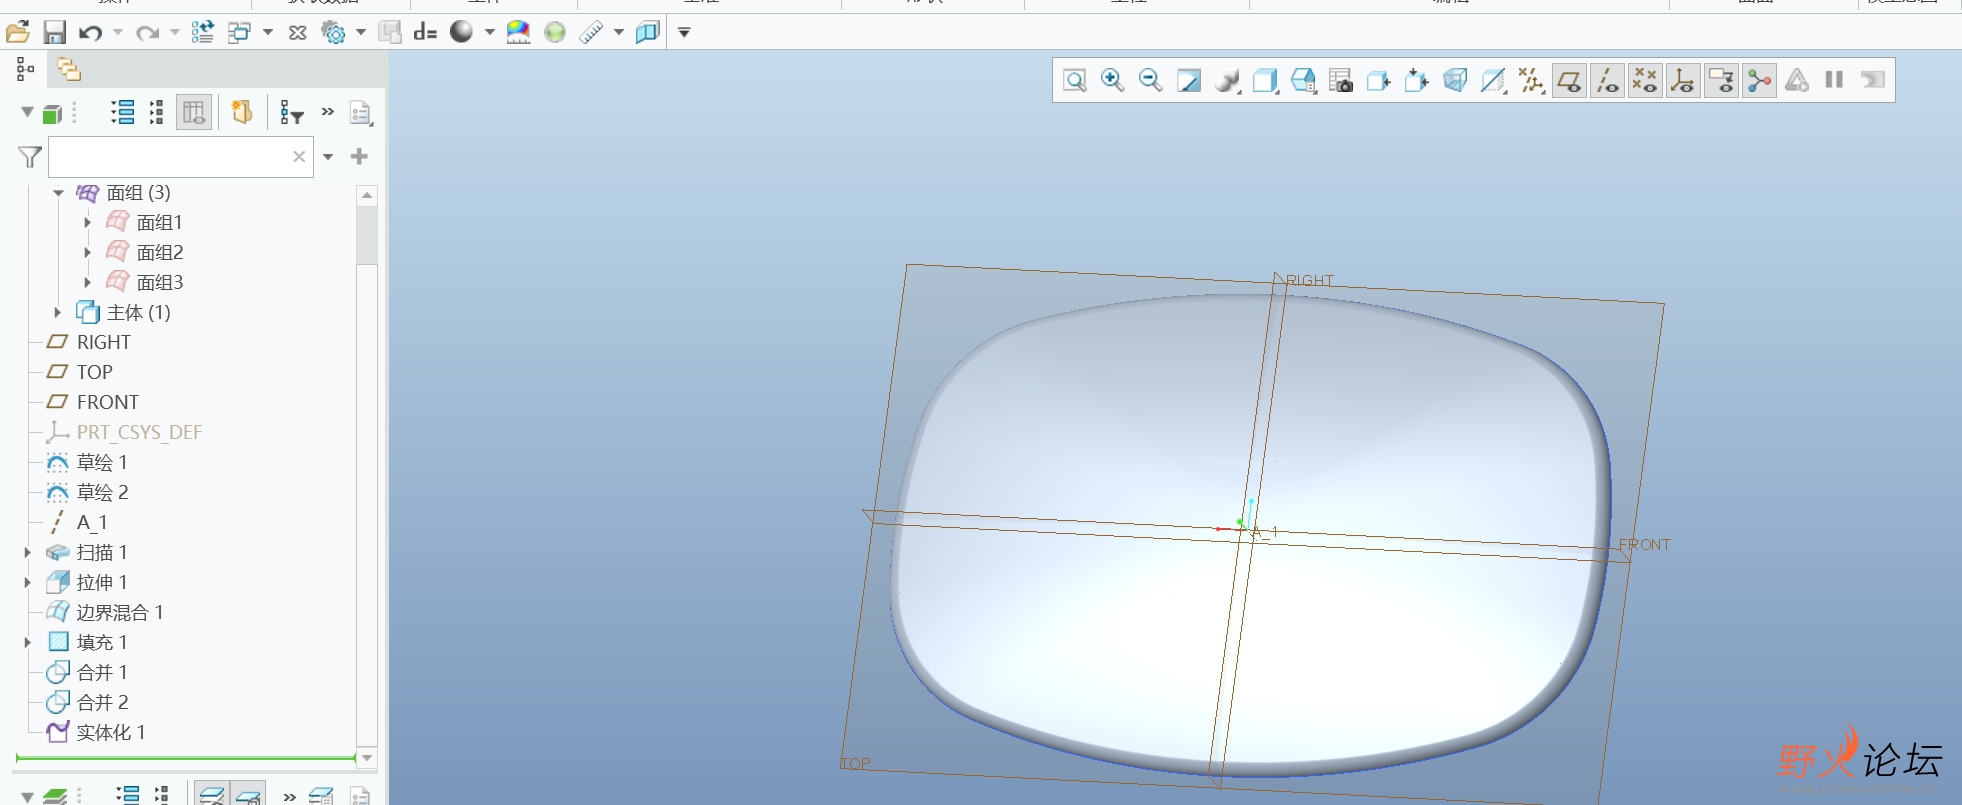1962x805 pixels.
Task: Toggle spin center display
Action: tap(1759, 80)
